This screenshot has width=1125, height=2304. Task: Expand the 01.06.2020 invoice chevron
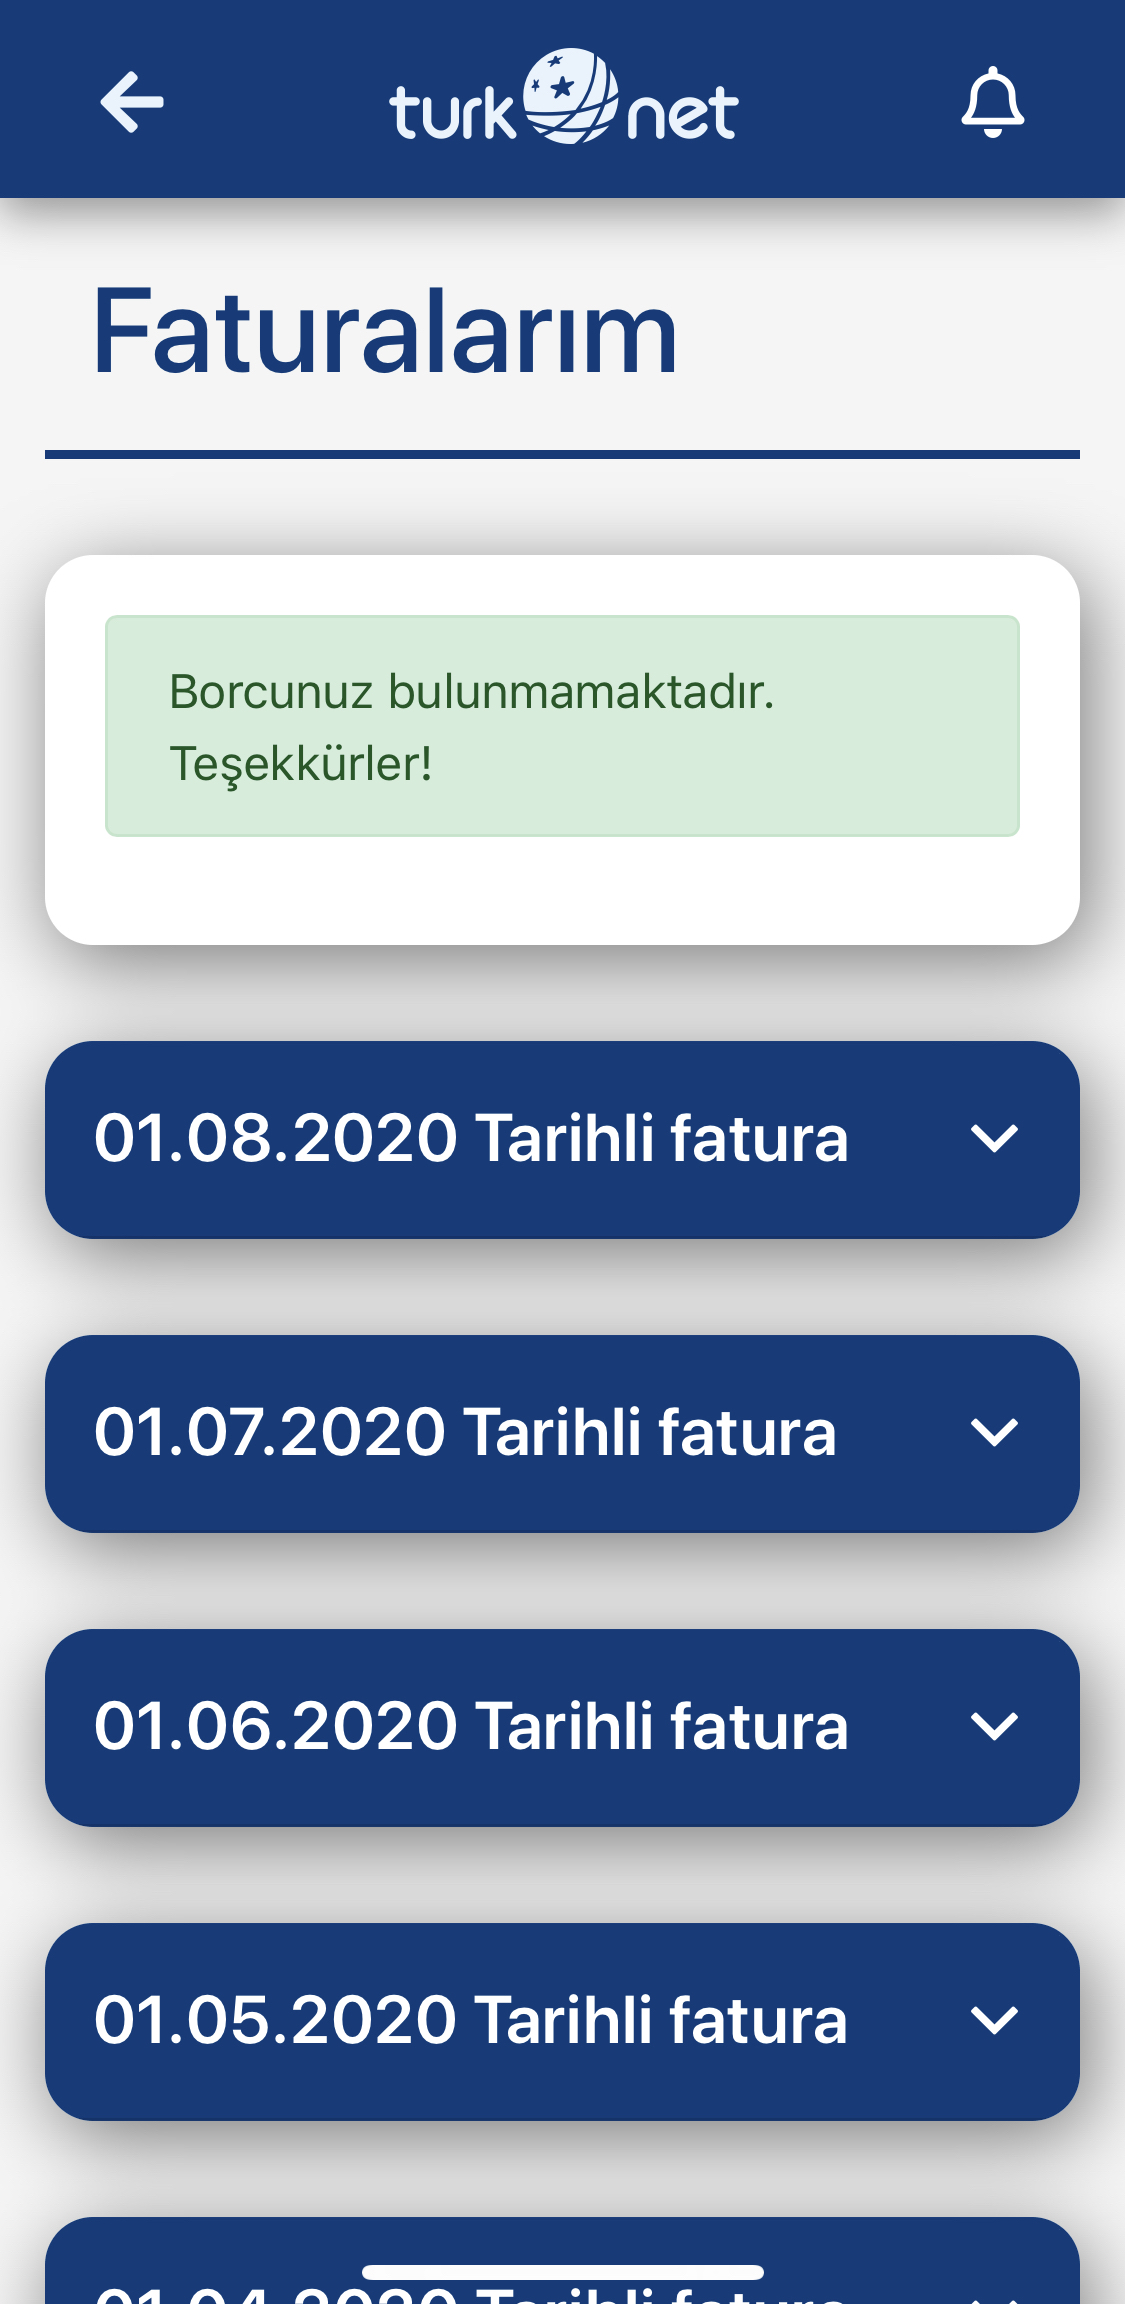[x=994, y=1727]
